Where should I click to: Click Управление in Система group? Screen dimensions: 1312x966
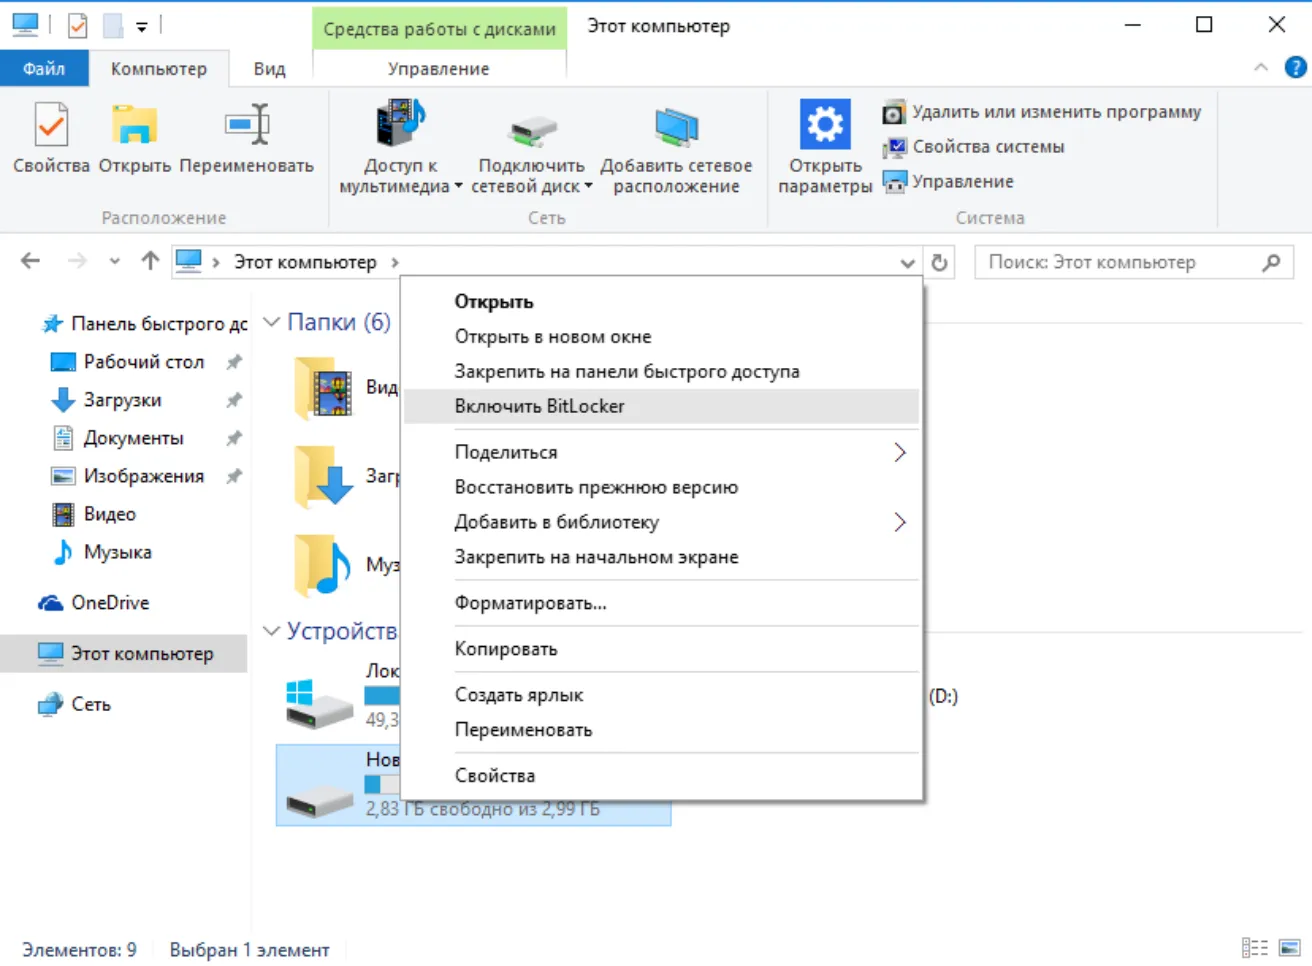(x=948, y=182)
